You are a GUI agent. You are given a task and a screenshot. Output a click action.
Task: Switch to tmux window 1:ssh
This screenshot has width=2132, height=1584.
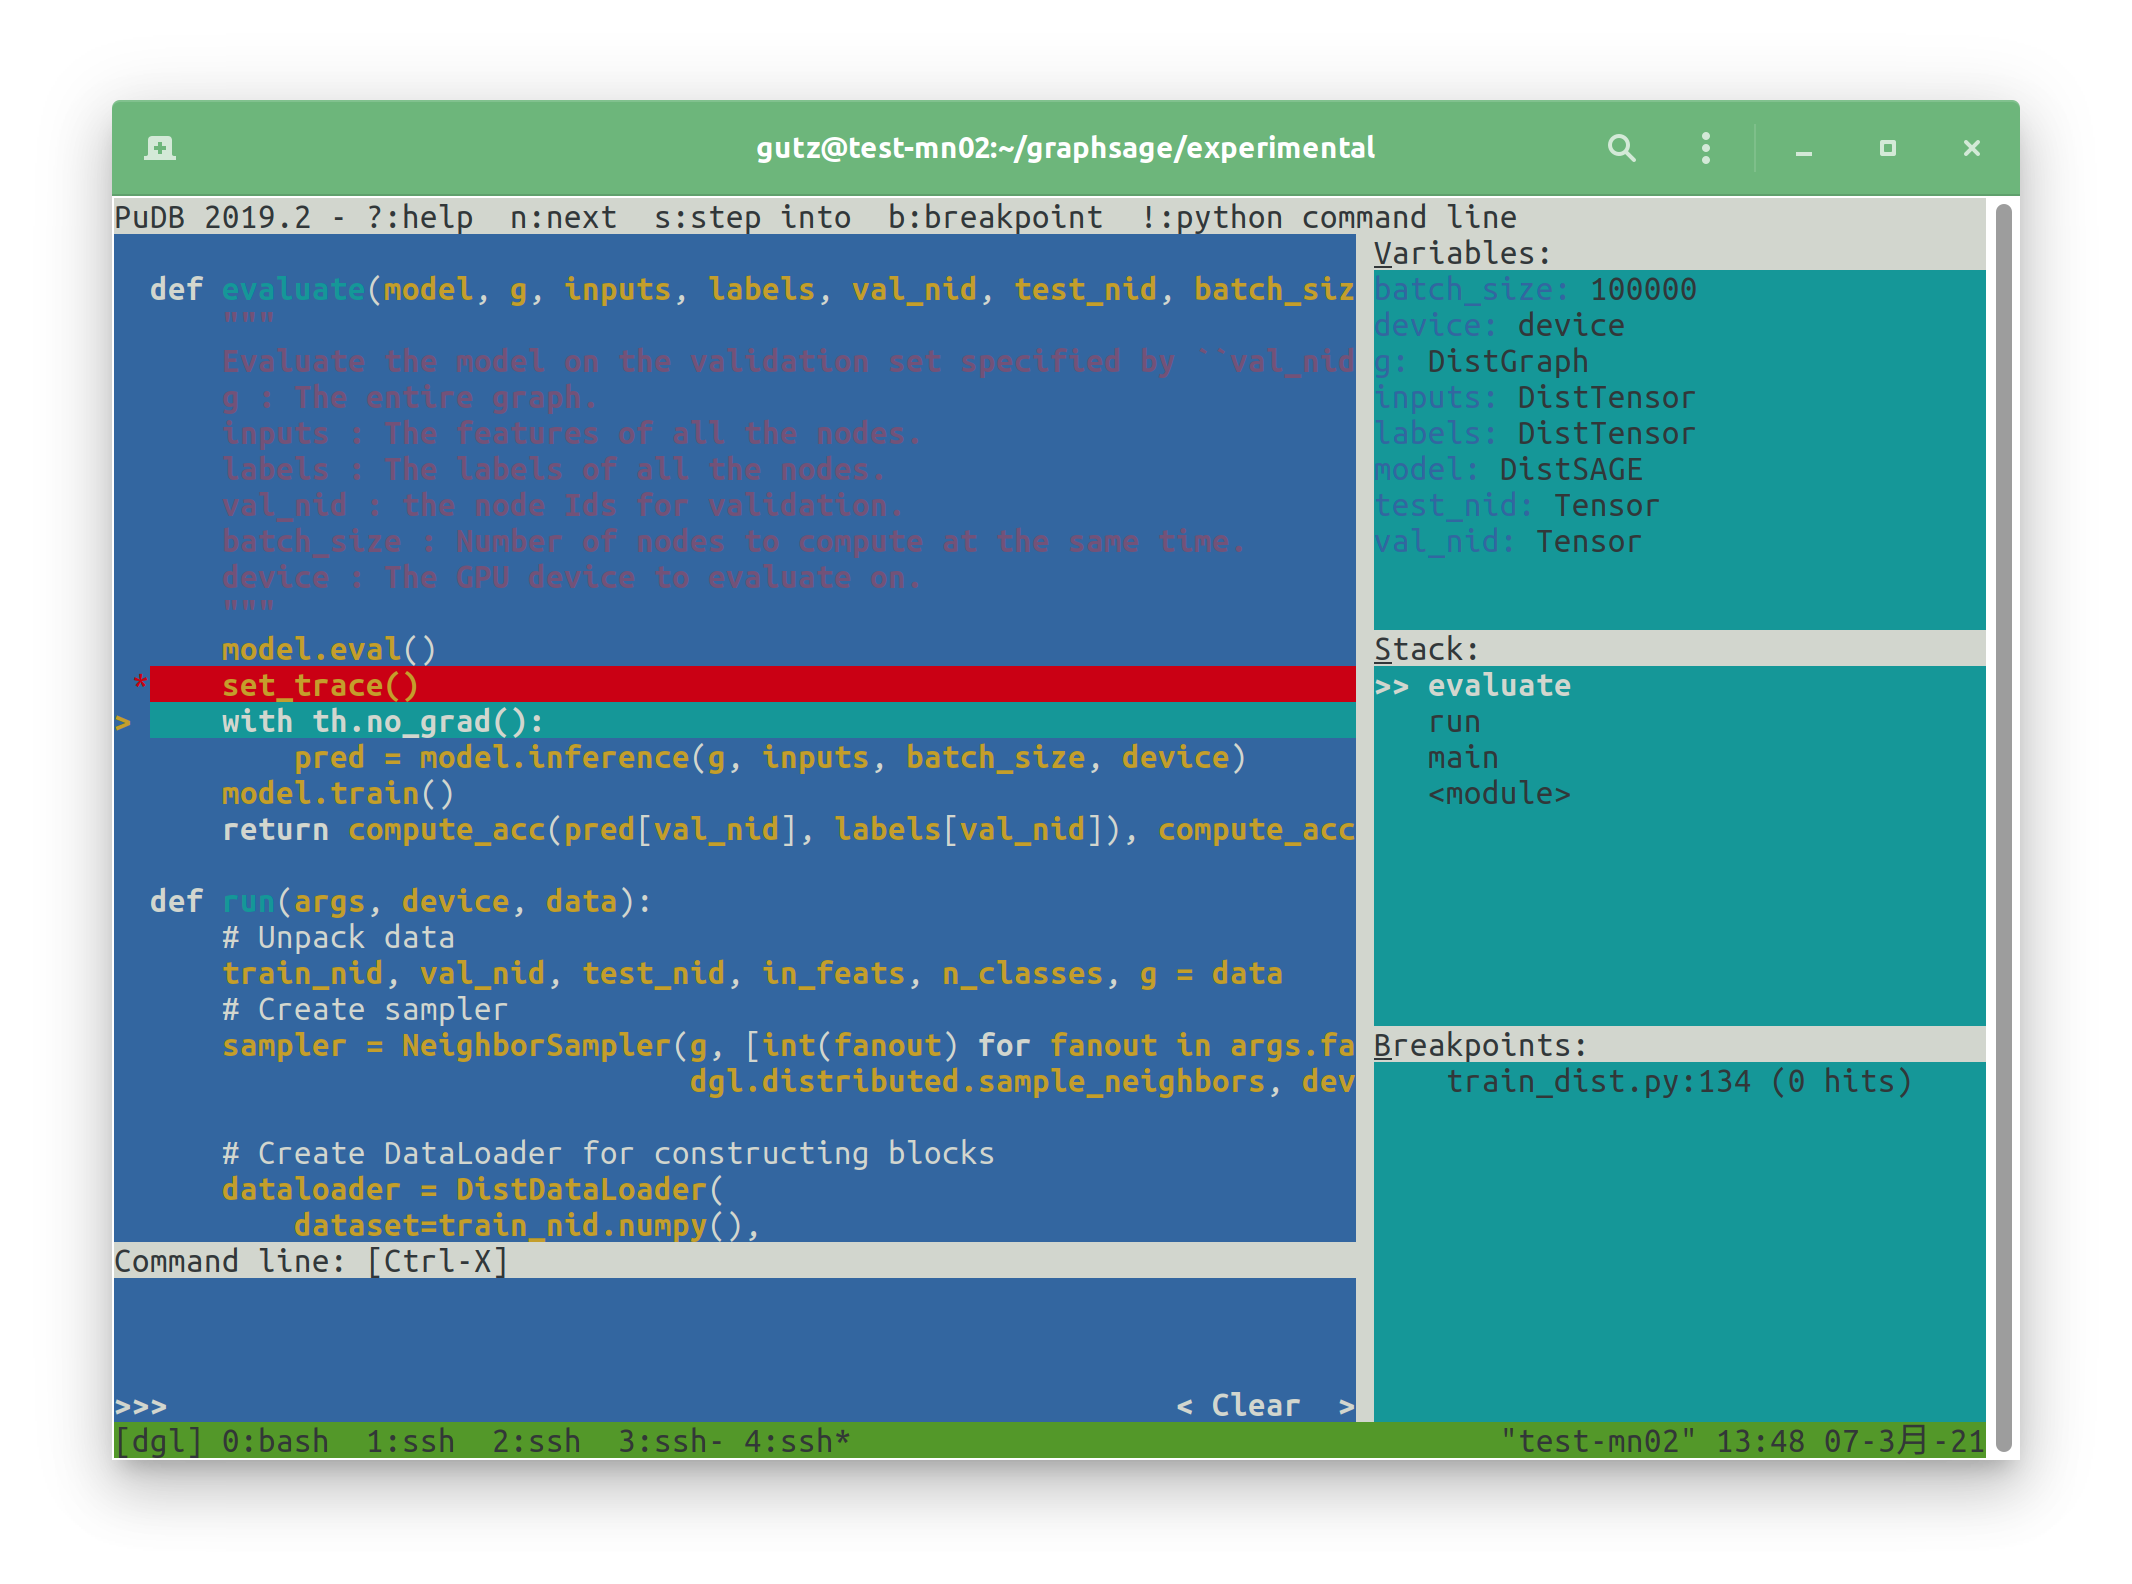coord(410,1441)
